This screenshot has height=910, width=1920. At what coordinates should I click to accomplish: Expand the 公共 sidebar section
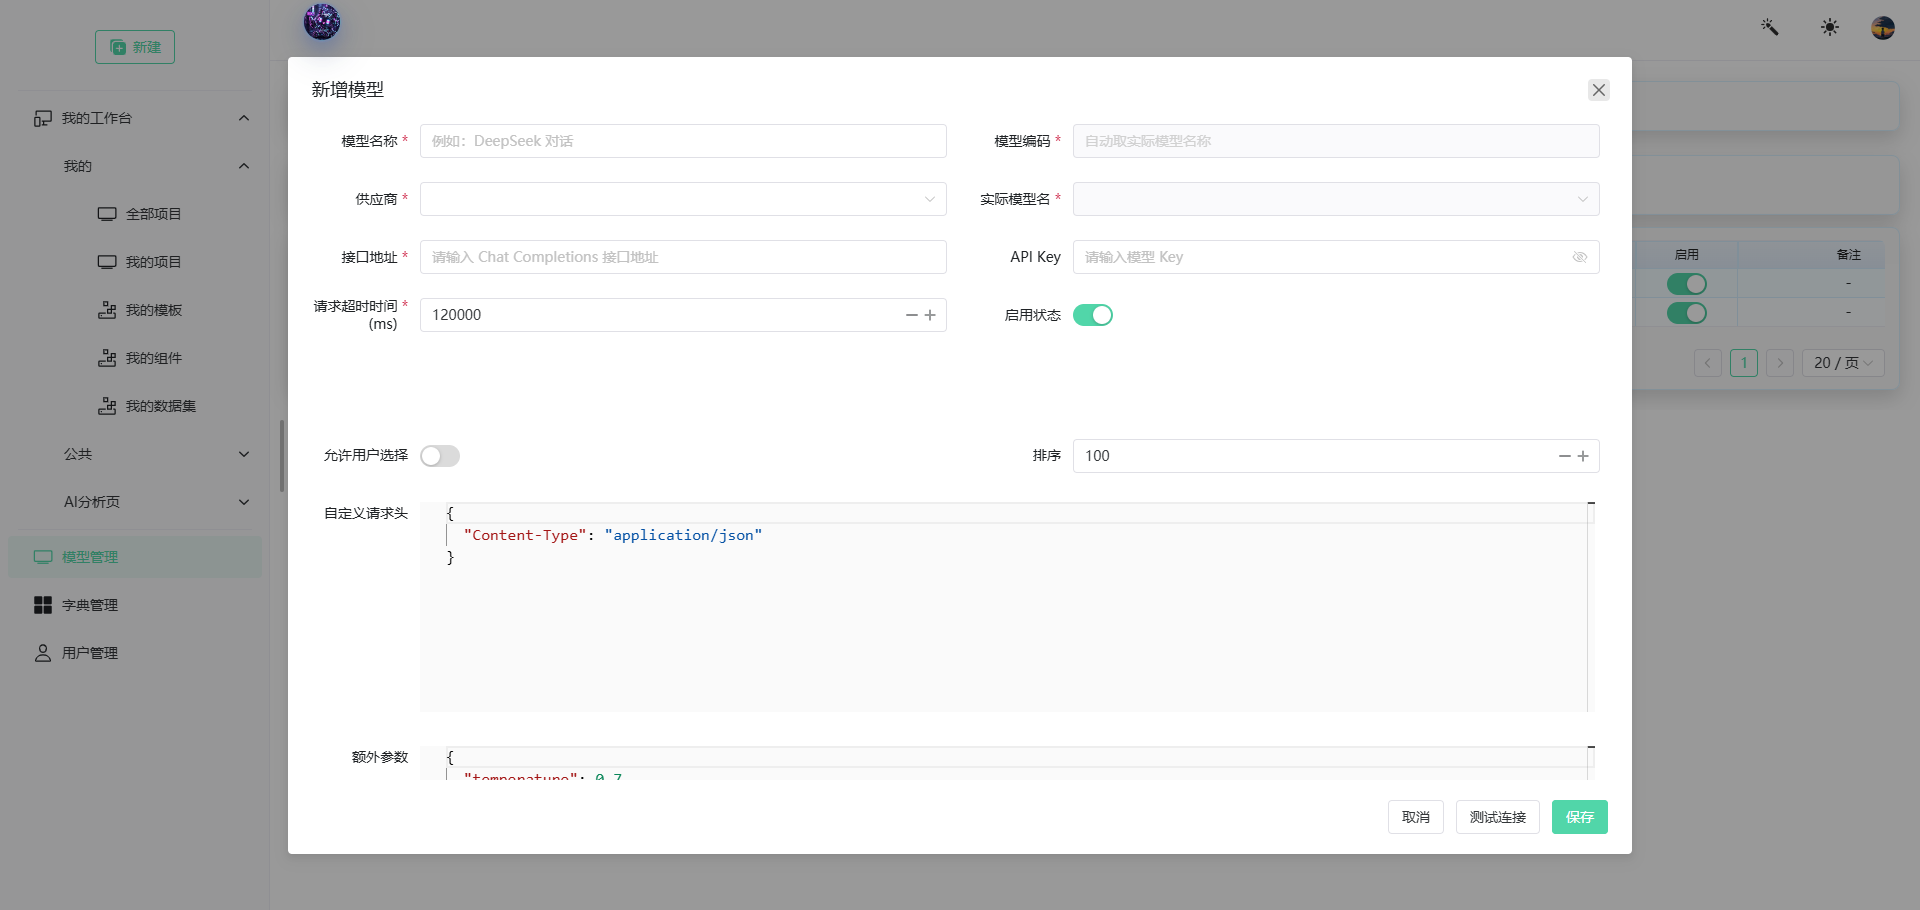(157, 454)
